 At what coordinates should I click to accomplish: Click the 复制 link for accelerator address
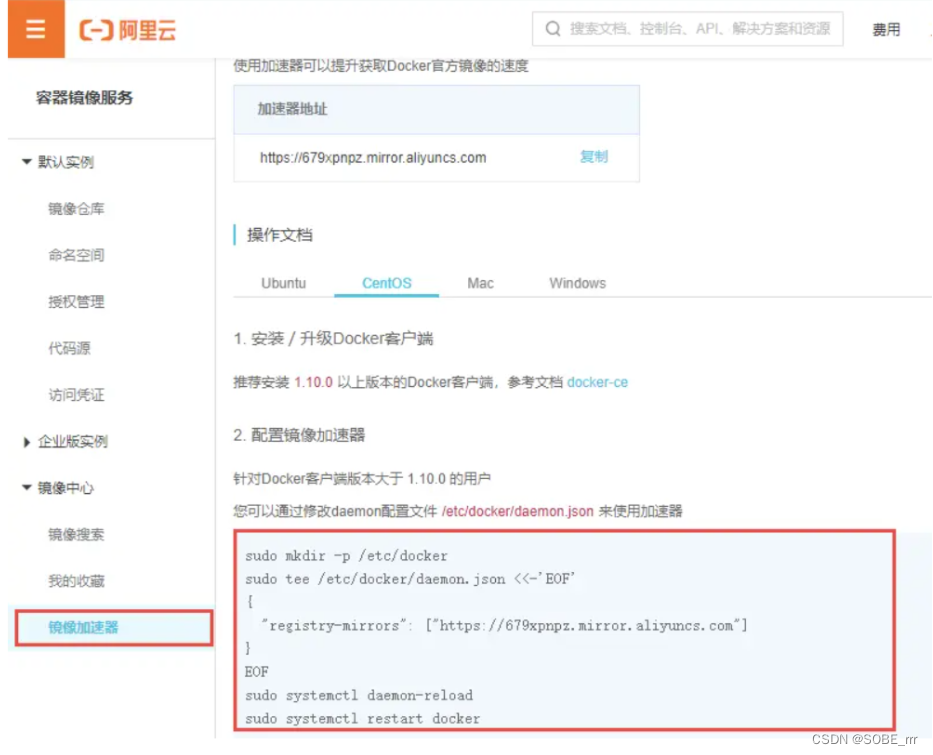click(x=594, y=156)
